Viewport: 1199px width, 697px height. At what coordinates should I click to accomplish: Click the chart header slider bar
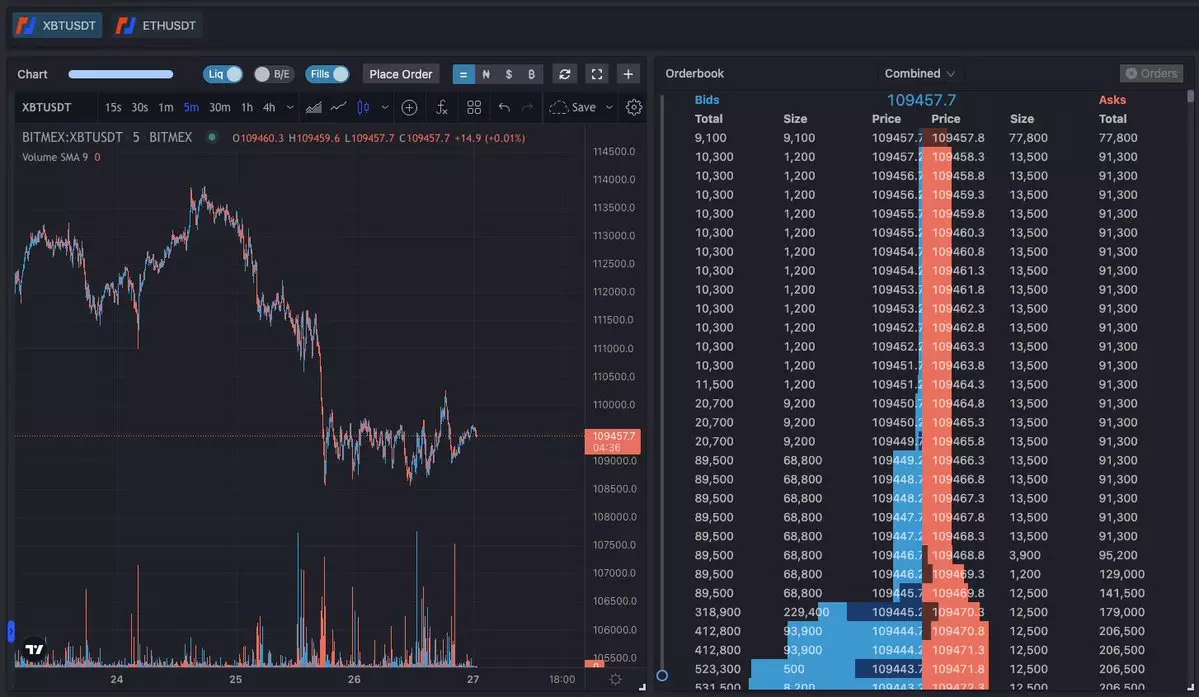tap(121, 74)
